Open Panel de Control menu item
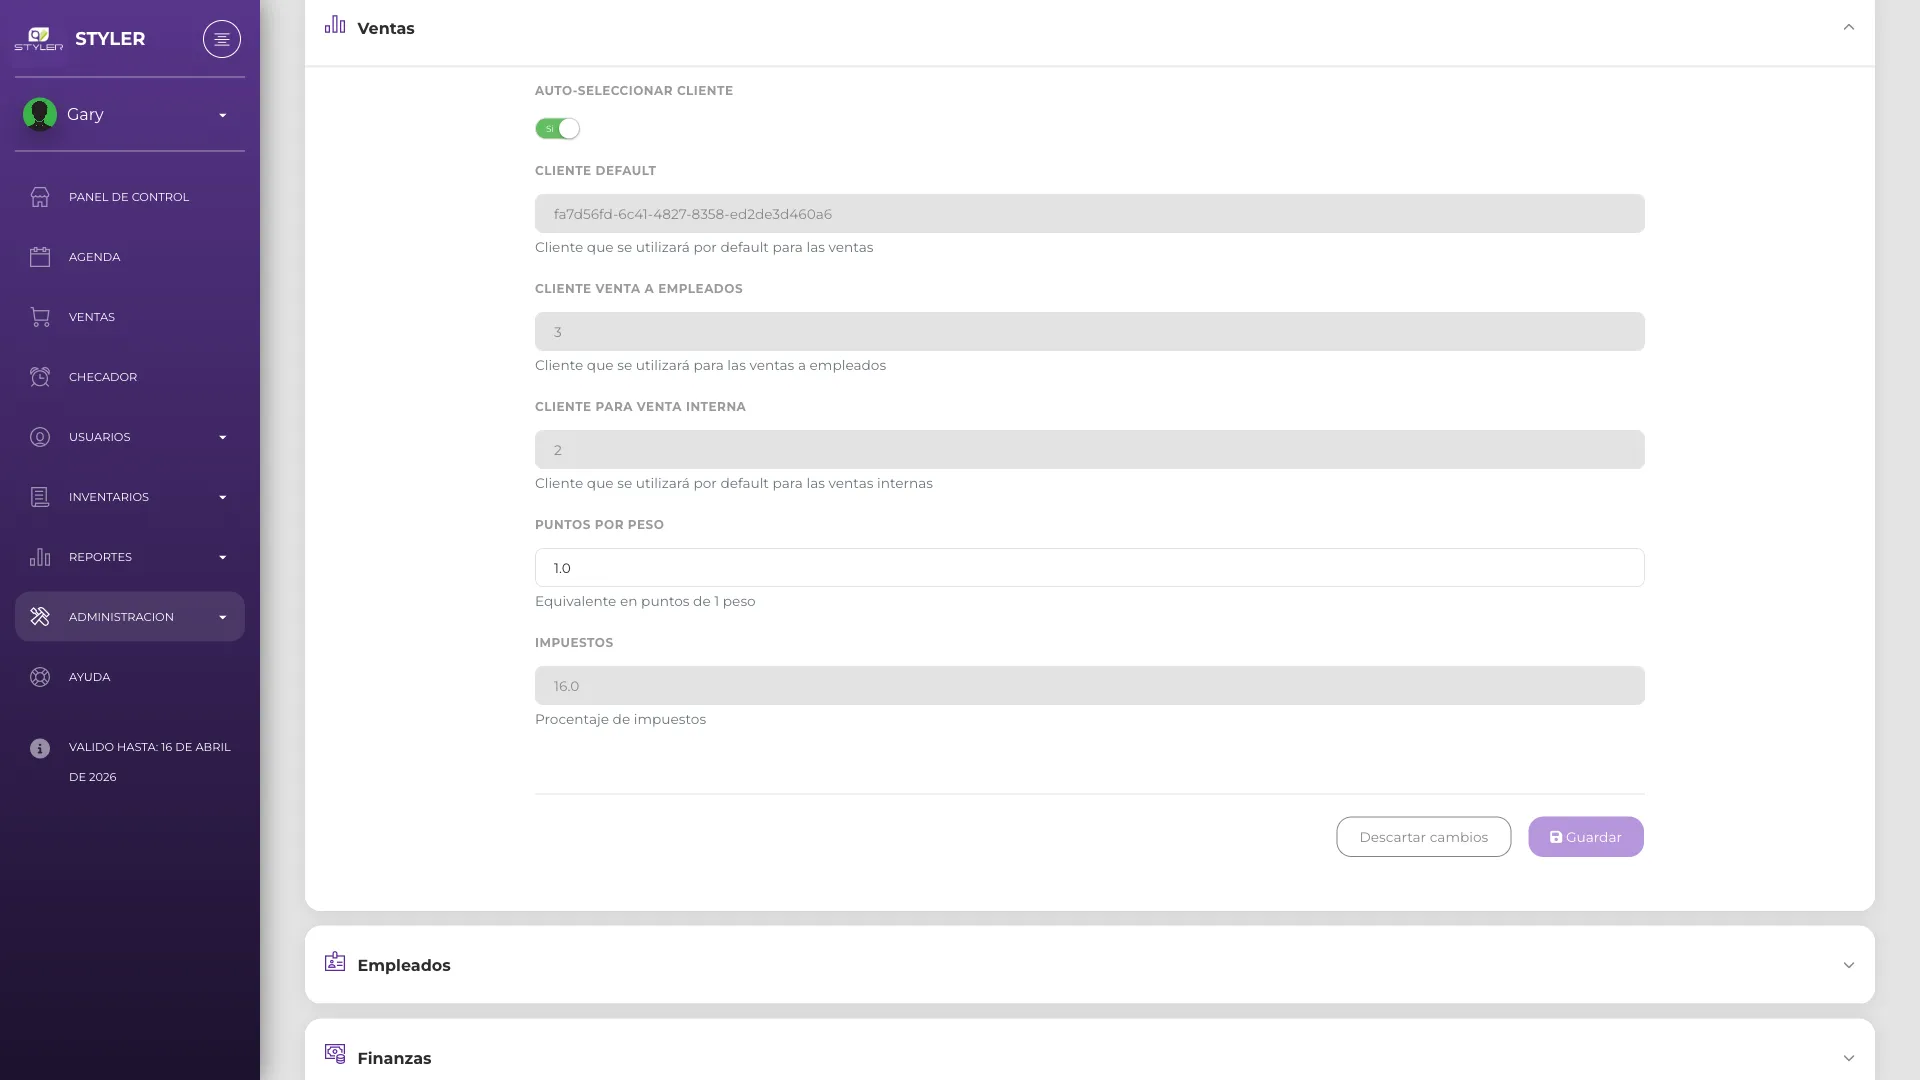Image resolution: width=1920 pixels, height=1080 pixels. tap(130, 197)
